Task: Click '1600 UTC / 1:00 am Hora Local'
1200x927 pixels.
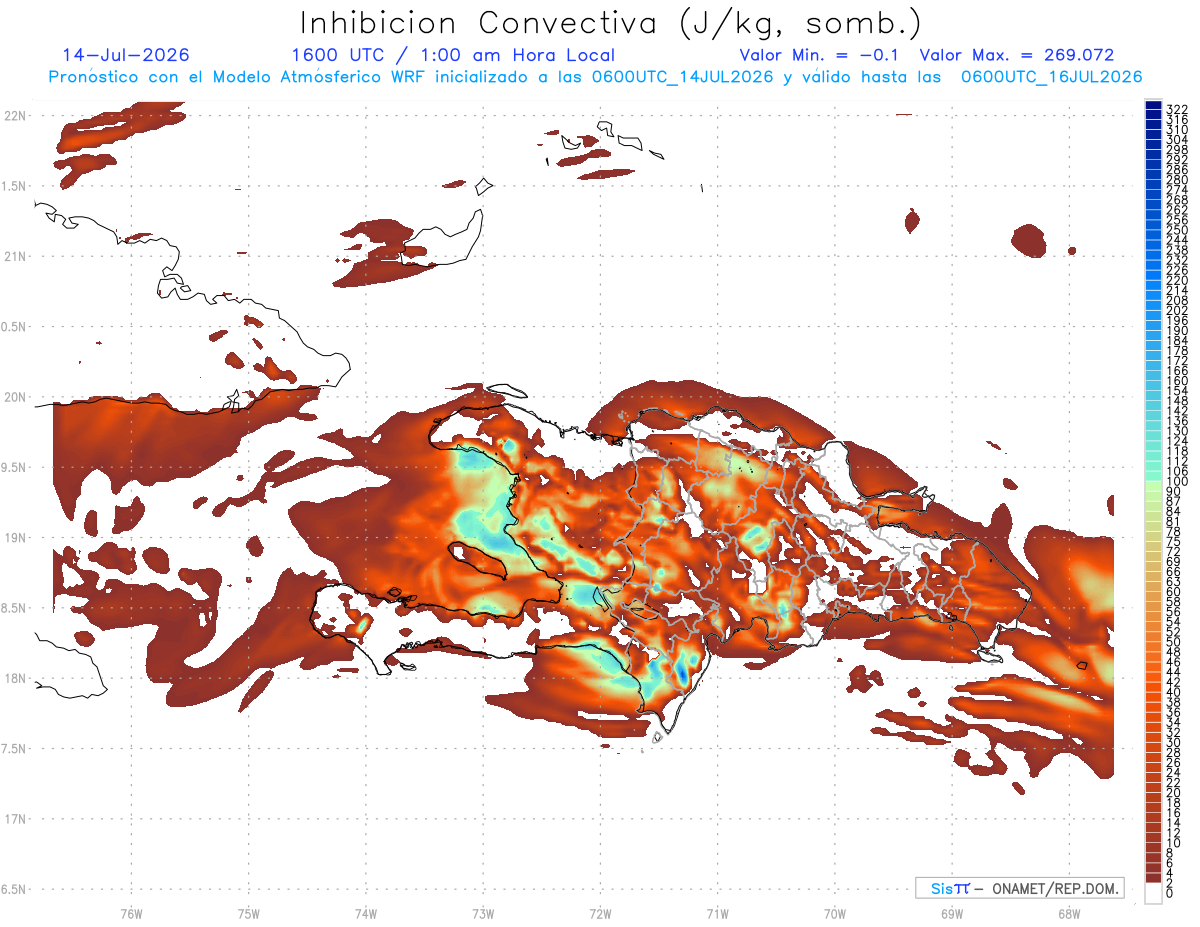Action: tap(453, 55)
